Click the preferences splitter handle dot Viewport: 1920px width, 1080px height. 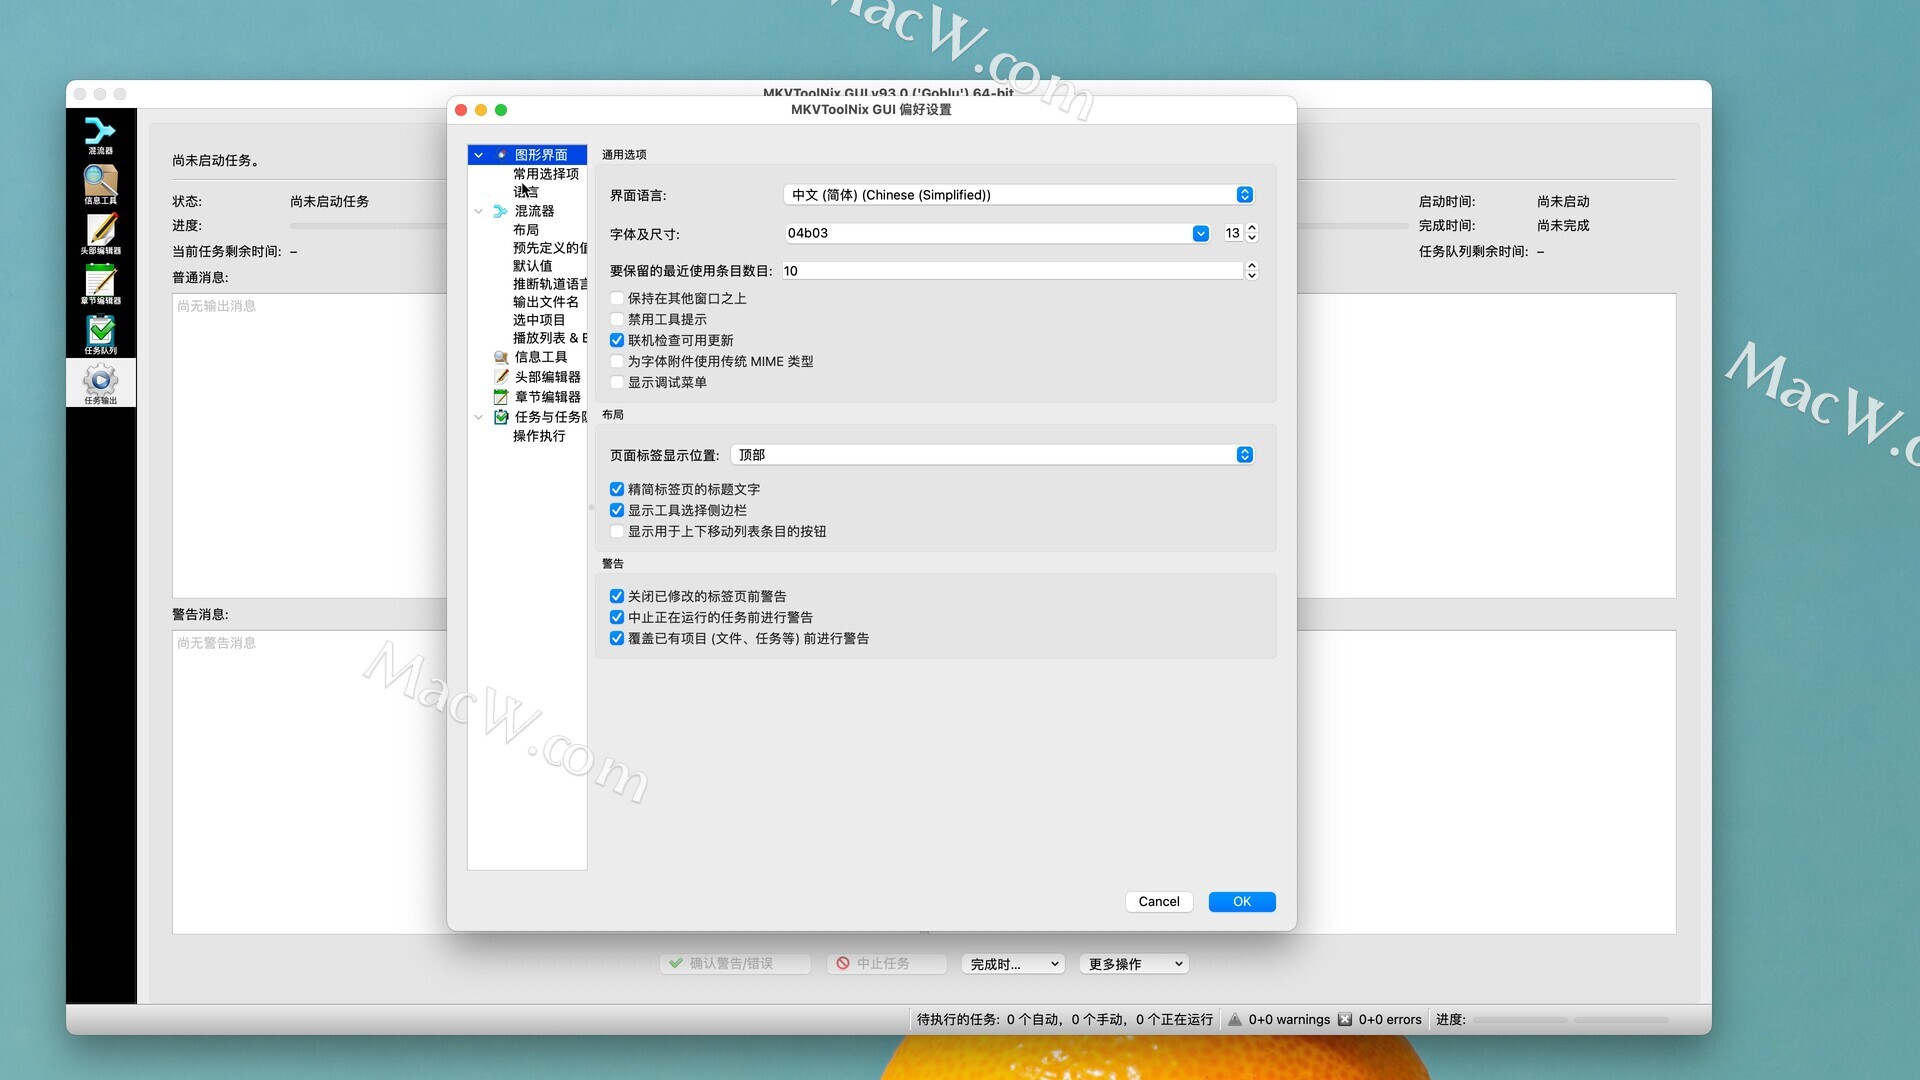pos(591,508)
